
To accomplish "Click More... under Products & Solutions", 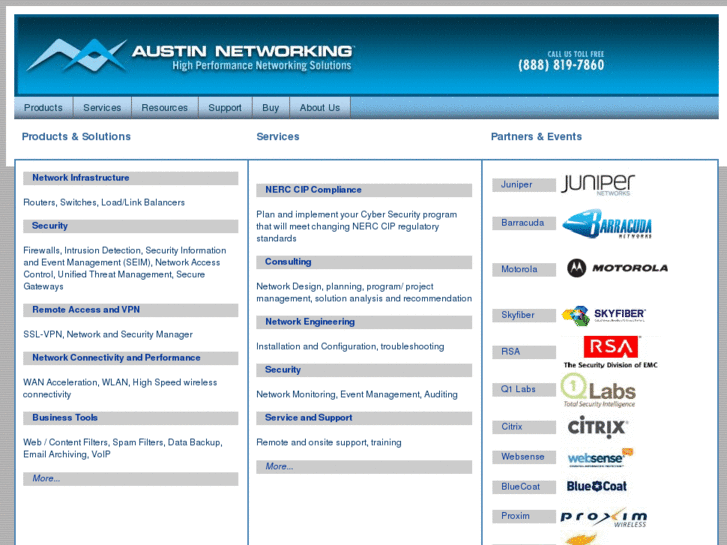I will coord(131,479).
